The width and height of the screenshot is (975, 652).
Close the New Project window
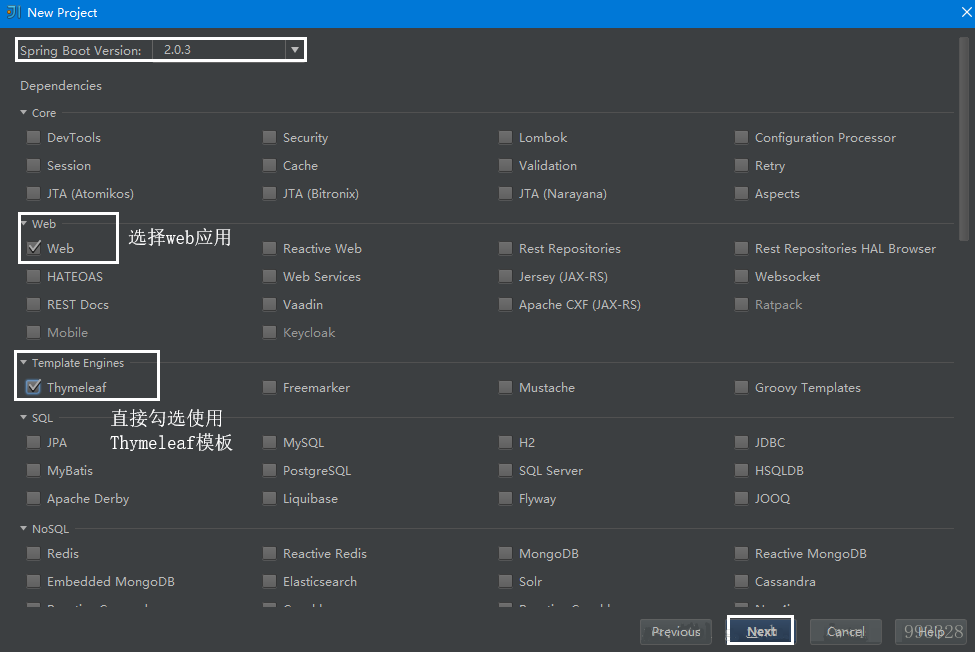click(x=966, y=12)
